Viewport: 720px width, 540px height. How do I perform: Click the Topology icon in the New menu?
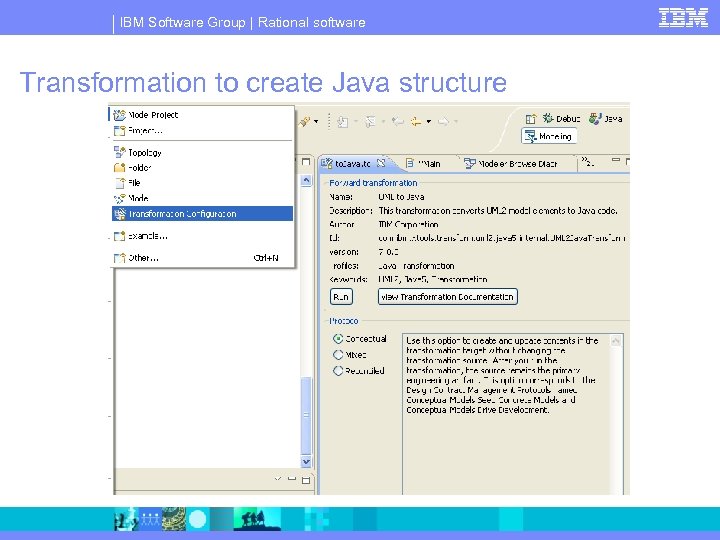pyautogui.click(x=119, y=152)
